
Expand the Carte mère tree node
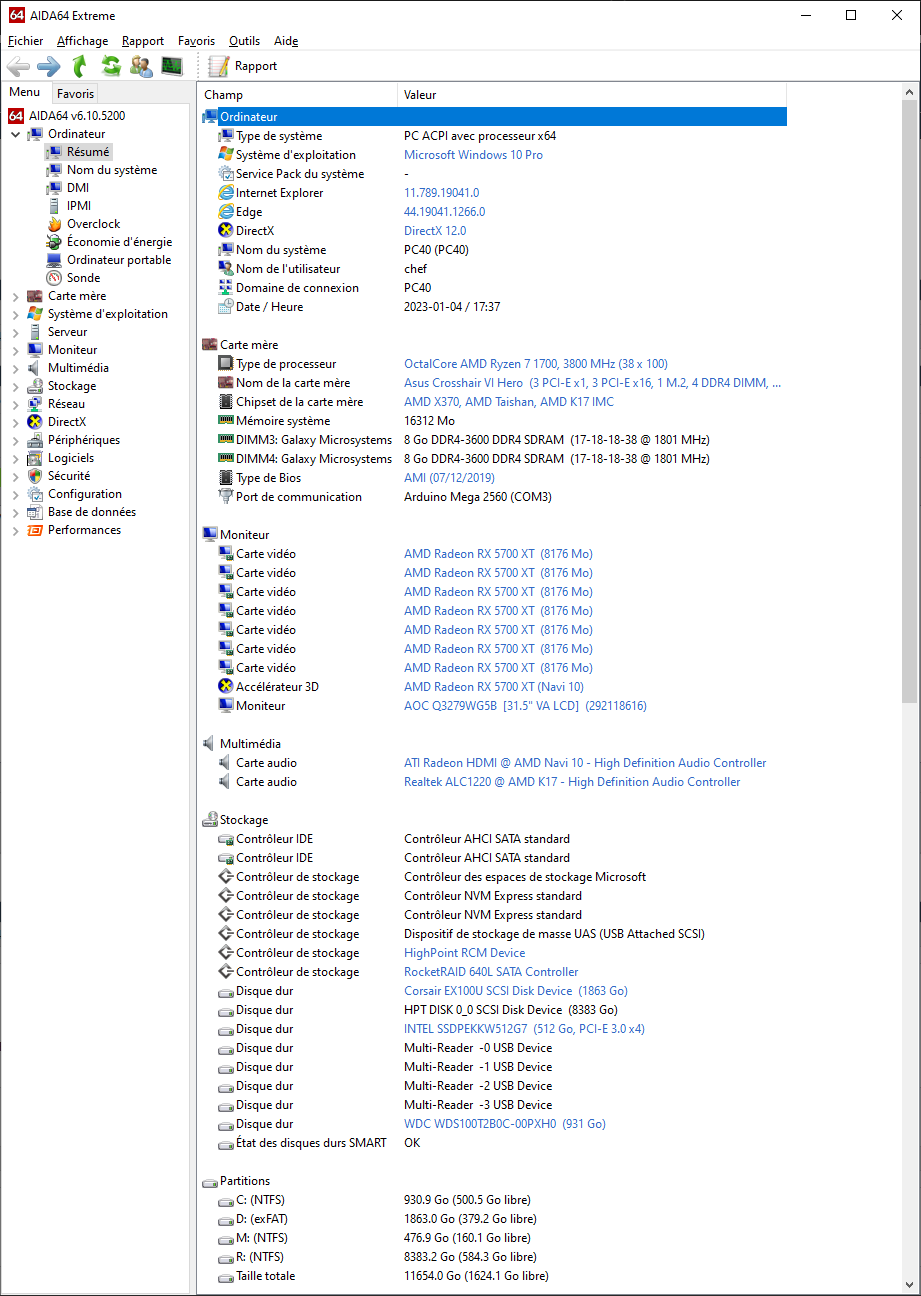15,296
